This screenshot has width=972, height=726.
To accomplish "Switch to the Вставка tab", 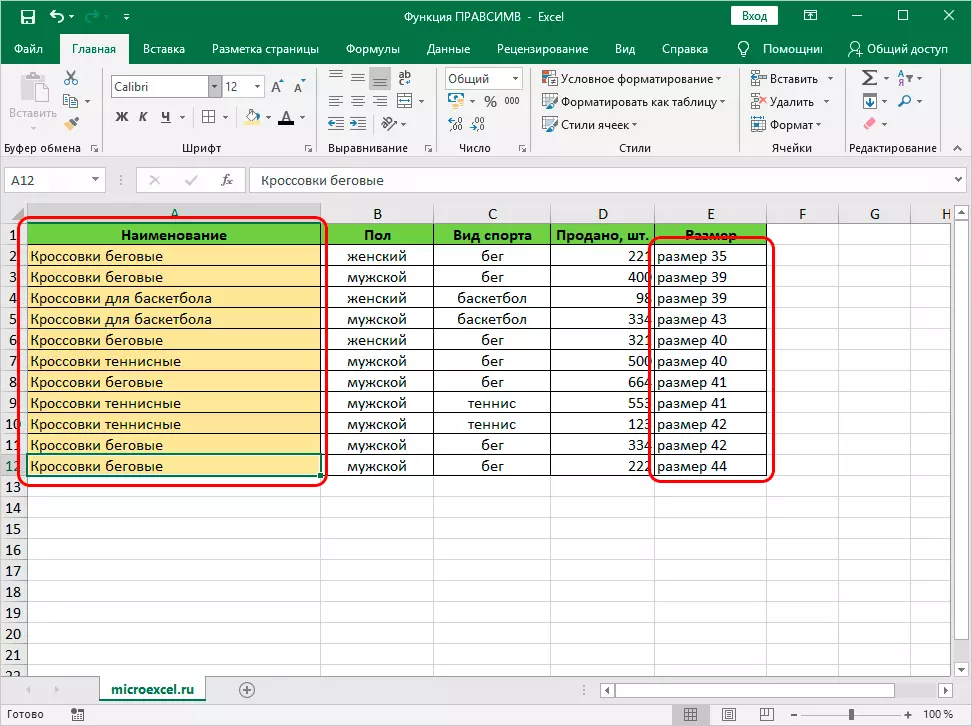I will 164,49.
